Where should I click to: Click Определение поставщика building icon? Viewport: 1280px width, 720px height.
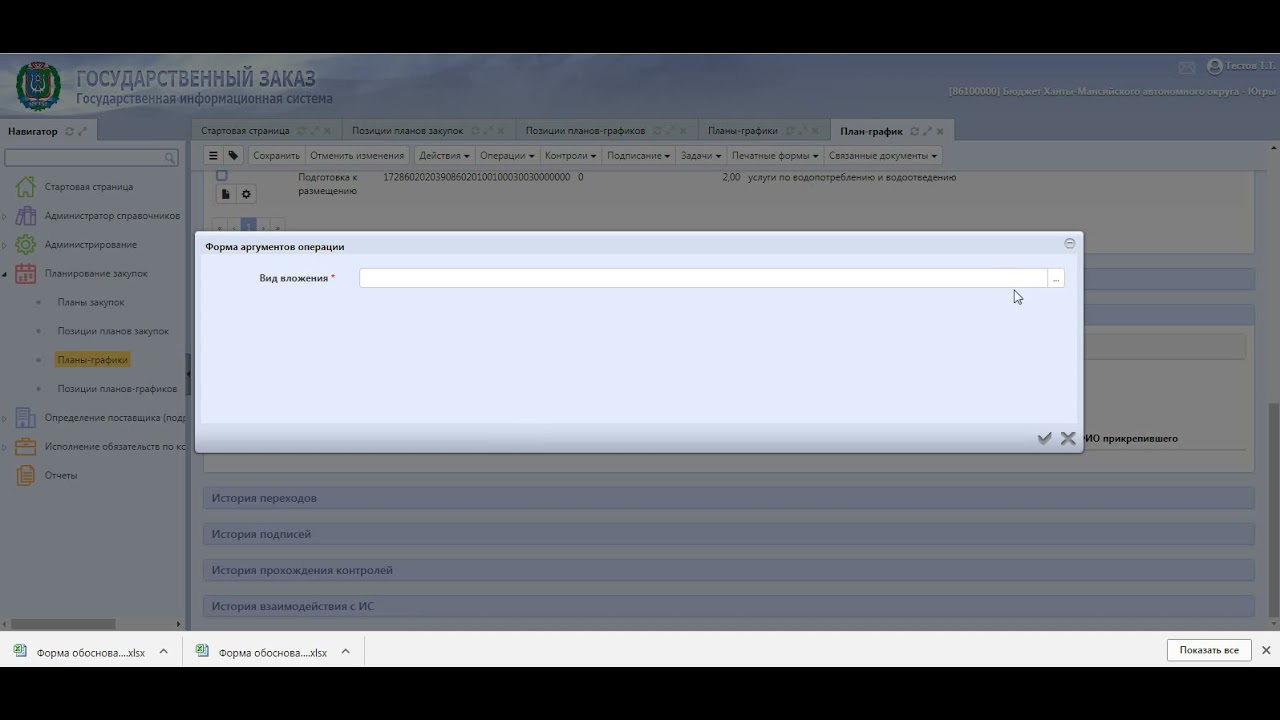(x=25, y=418)
